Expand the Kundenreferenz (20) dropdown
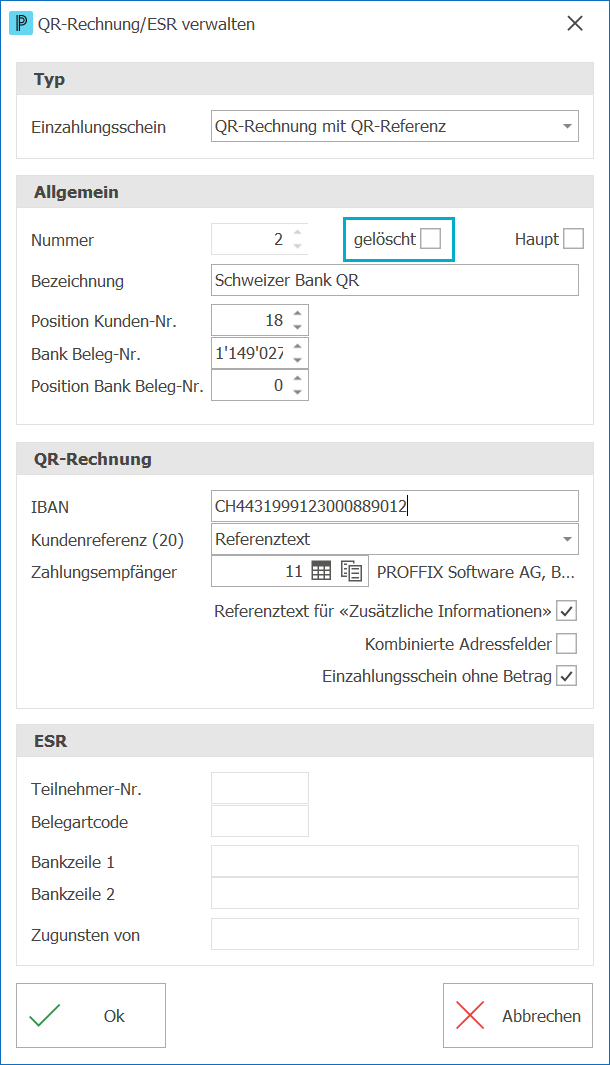This screenshot has width=610, height=1065. pyautogui.click(x=567, y=539)
